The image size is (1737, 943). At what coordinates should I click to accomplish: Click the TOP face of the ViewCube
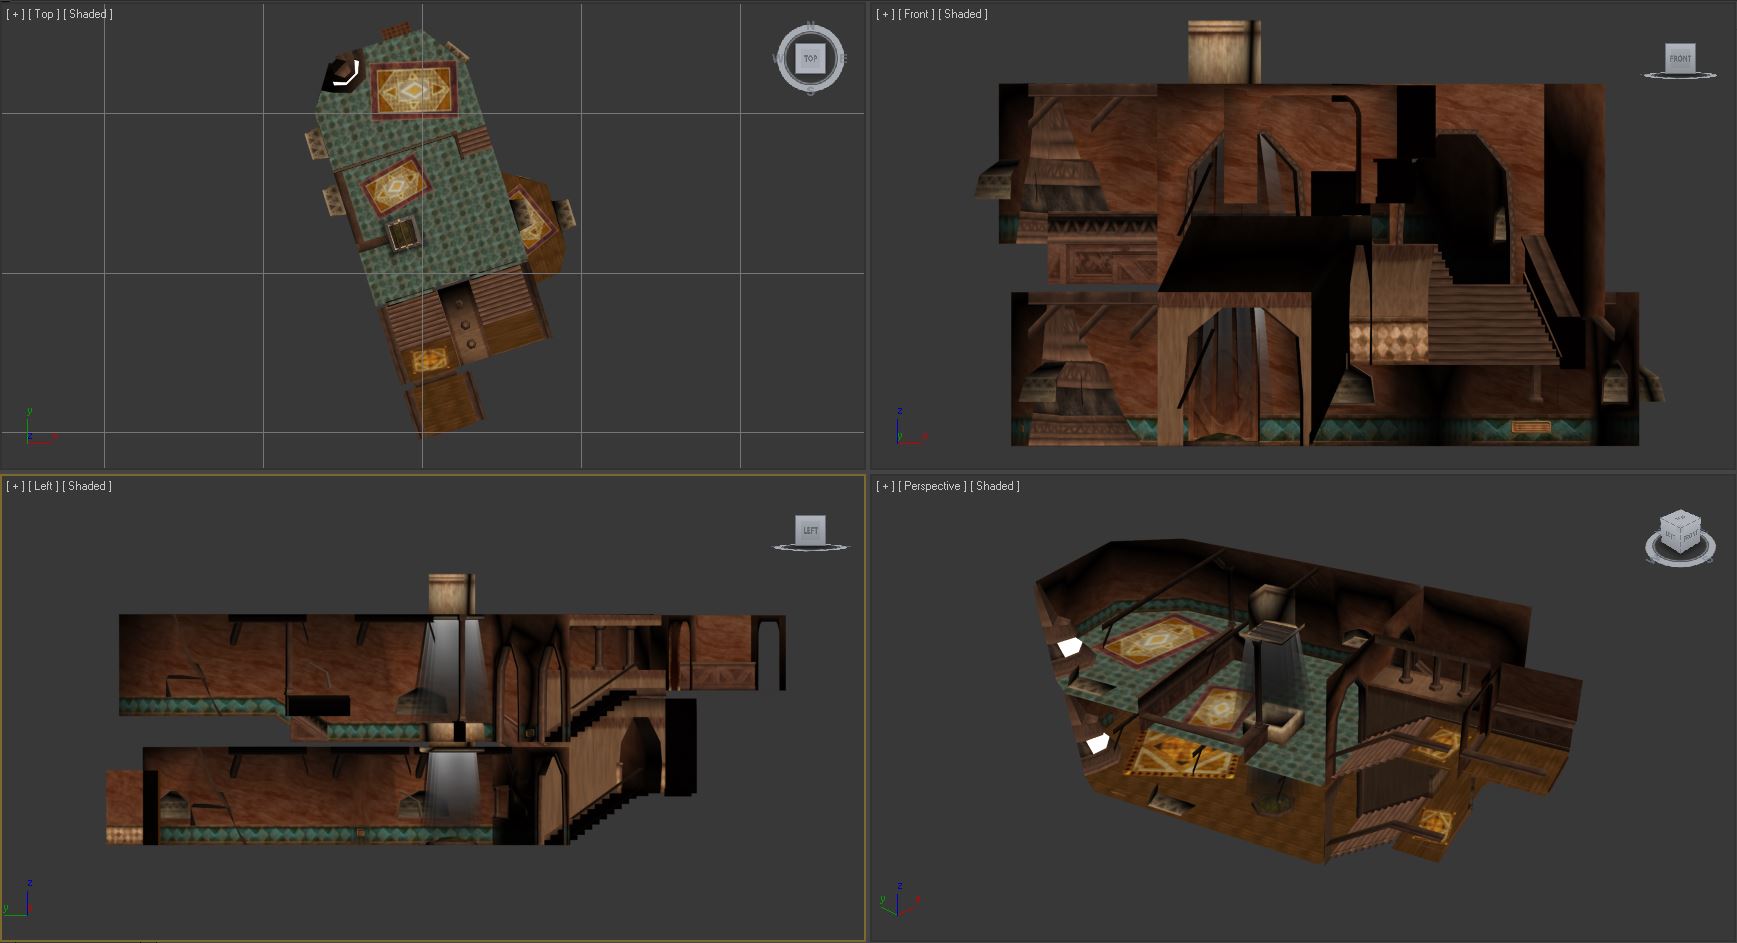(x=810, y=58)
